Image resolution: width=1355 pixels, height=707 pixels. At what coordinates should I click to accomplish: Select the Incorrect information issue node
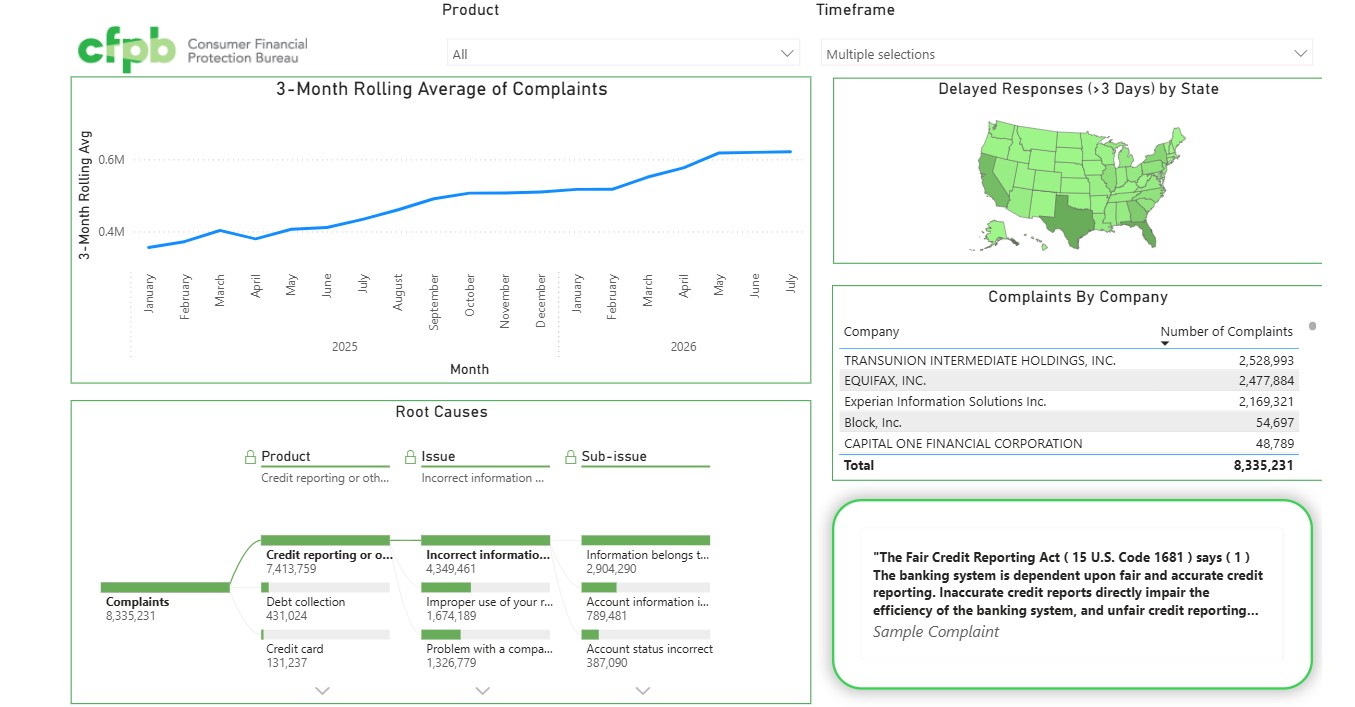click(485, 540)
